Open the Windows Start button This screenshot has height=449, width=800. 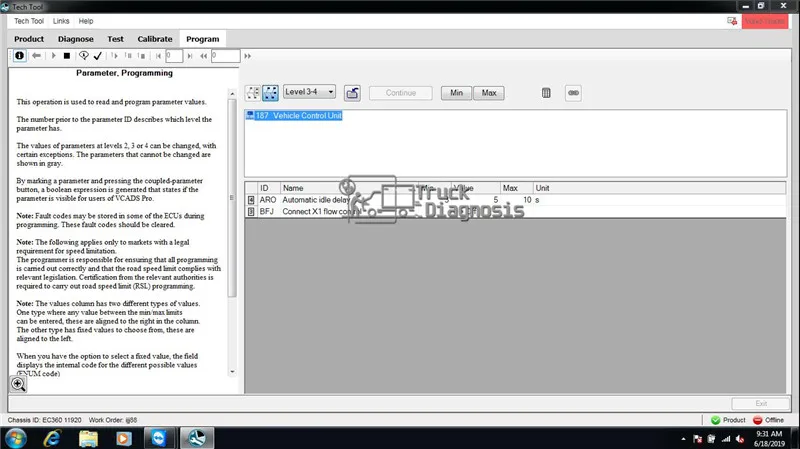15,438
